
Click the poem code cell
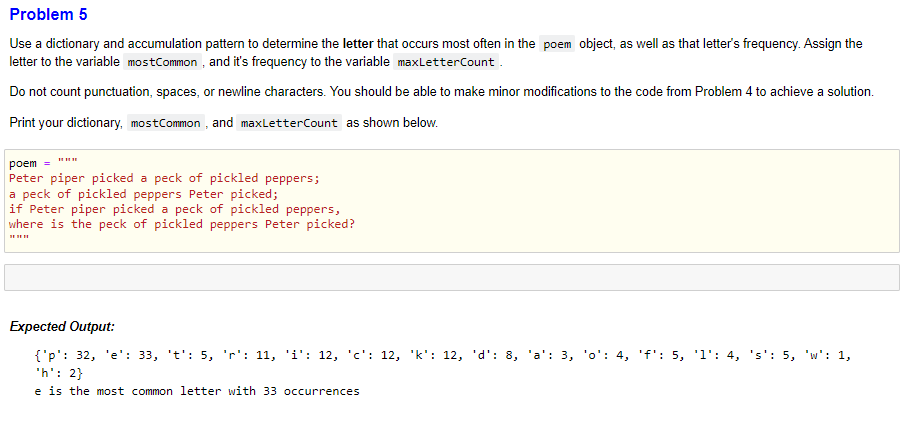point(451,201)
